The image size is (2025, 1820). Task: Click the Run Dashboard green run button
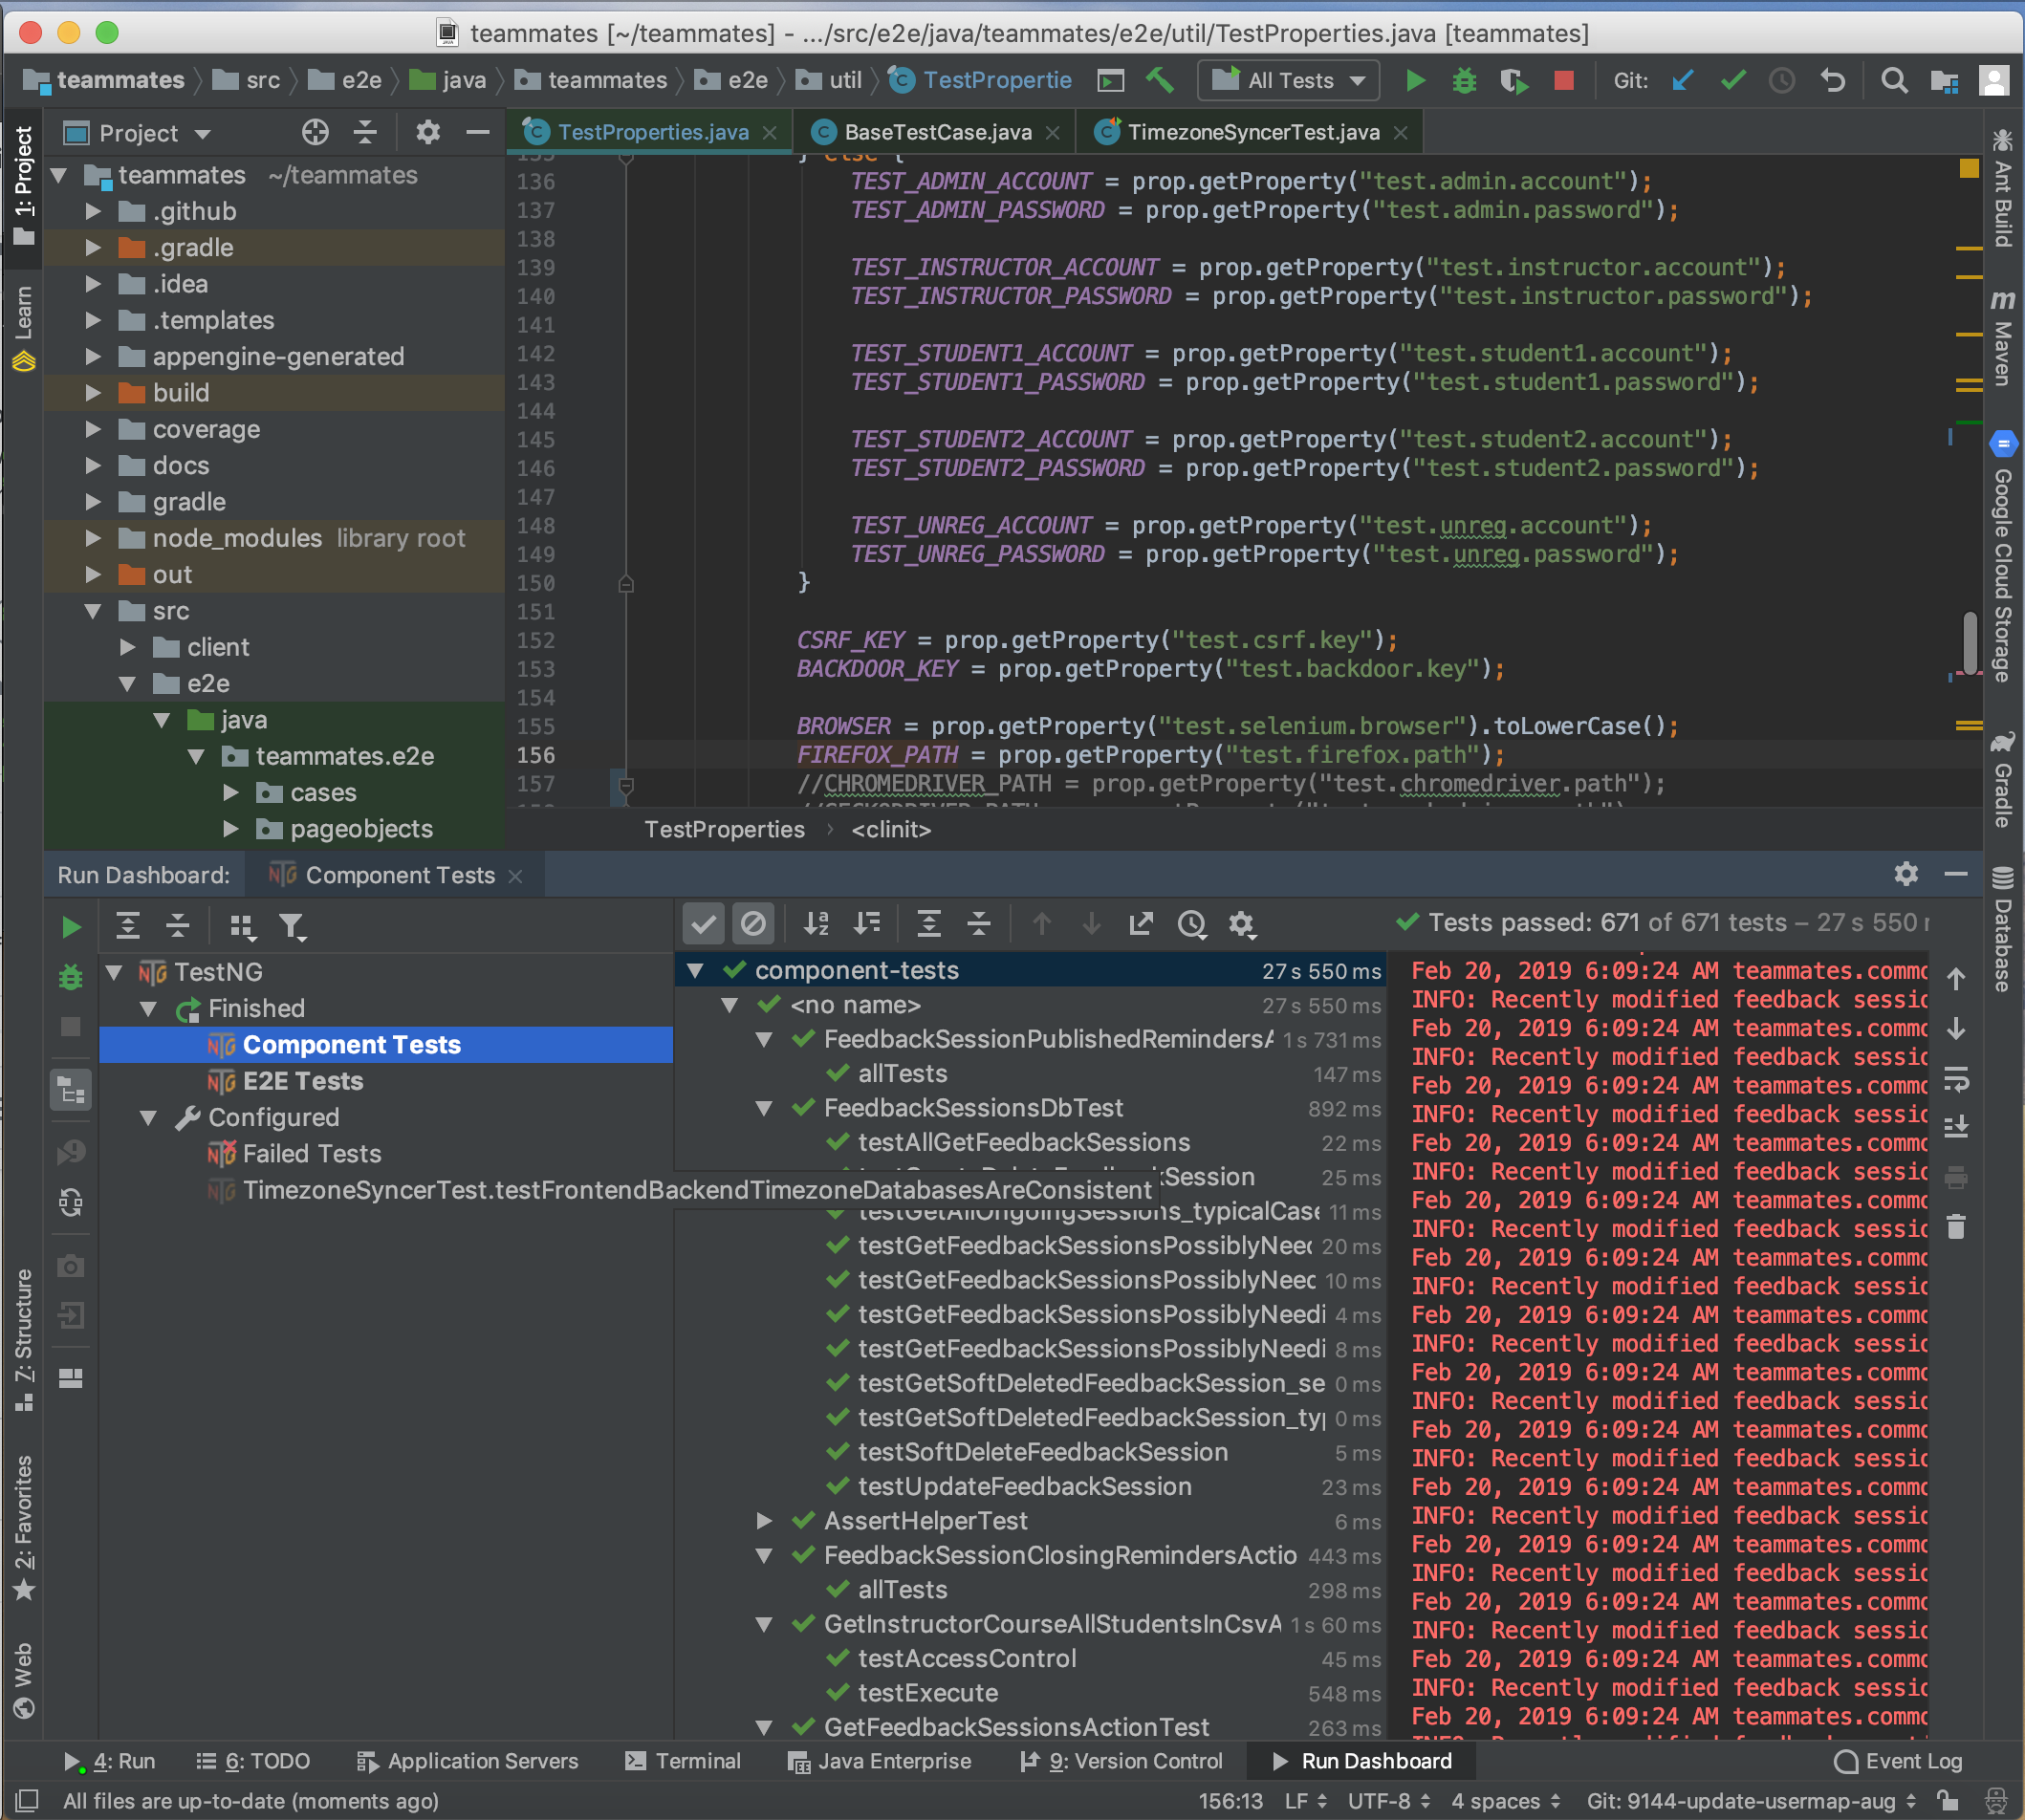[71, 926]
